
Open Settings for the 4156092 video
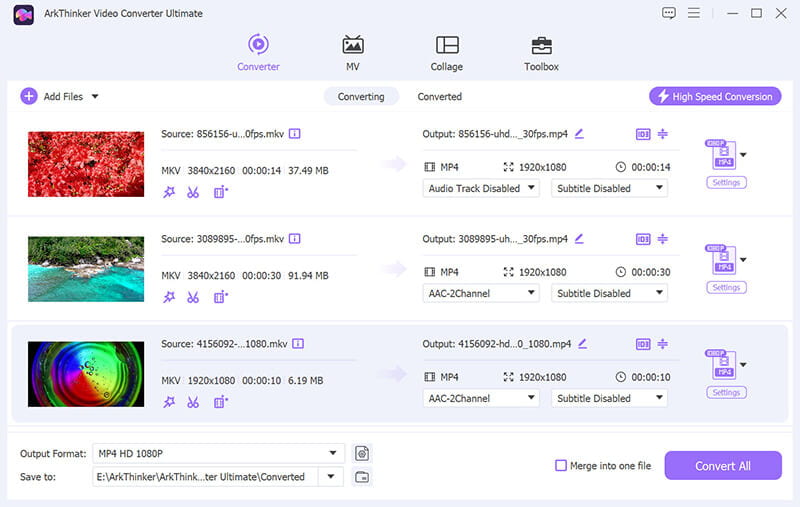(x=726, y=393)
